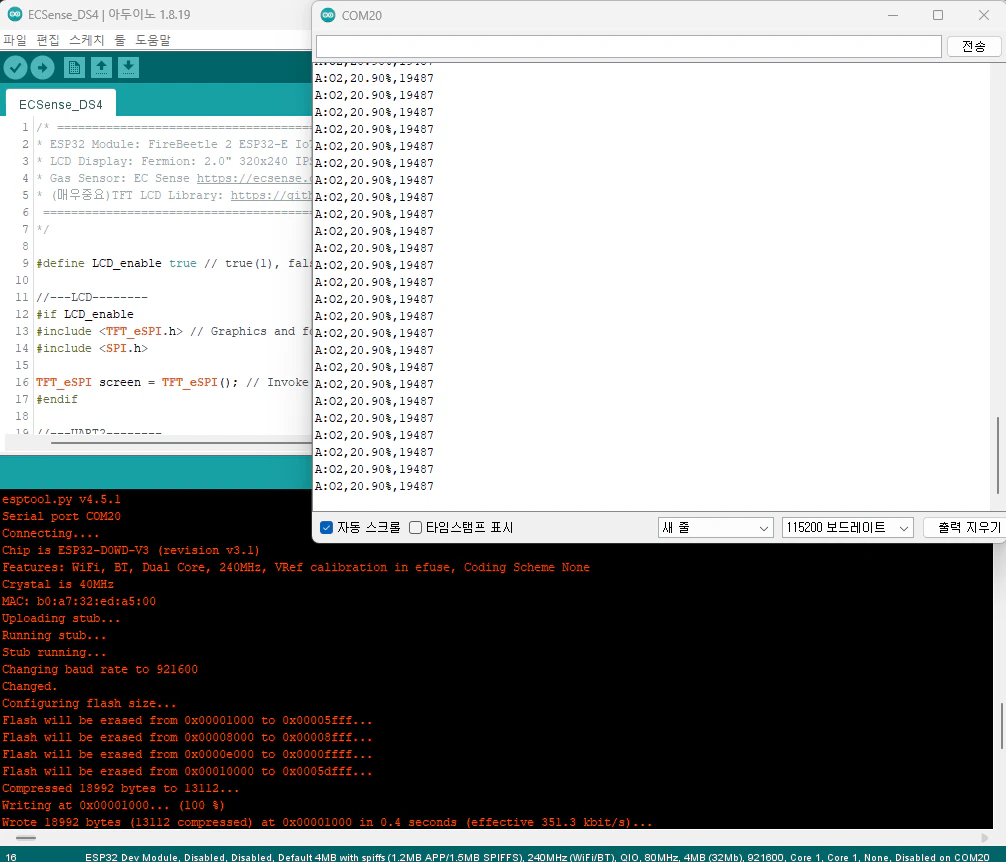Click 'Chip is ESP32-D0WD-V3' console line

(130, 550)
